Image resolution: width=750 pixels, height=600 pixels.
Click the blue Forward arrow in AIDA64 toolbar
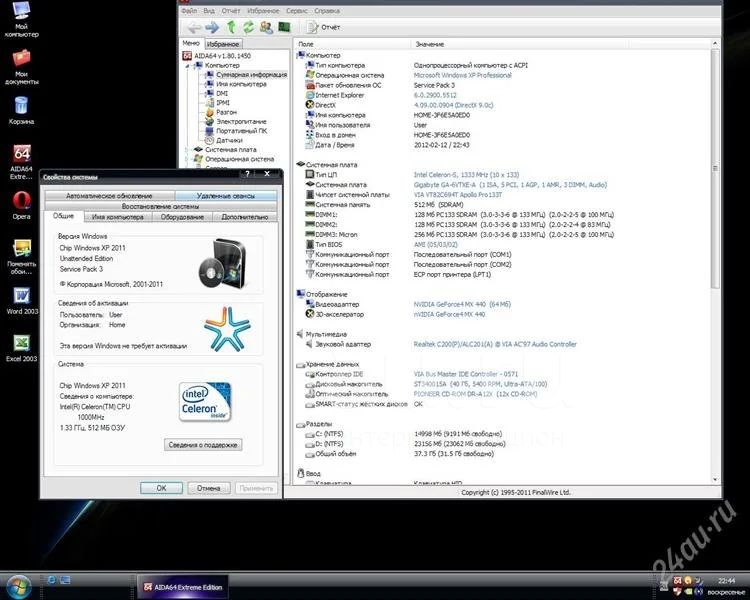point(210,27)
